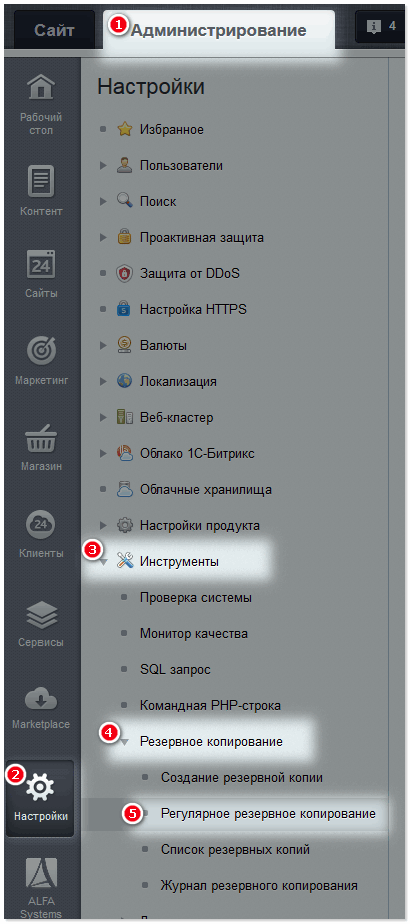Open Список резервных копий page
The height and width of the screenshot is (924, 410).
pos(235,849)
